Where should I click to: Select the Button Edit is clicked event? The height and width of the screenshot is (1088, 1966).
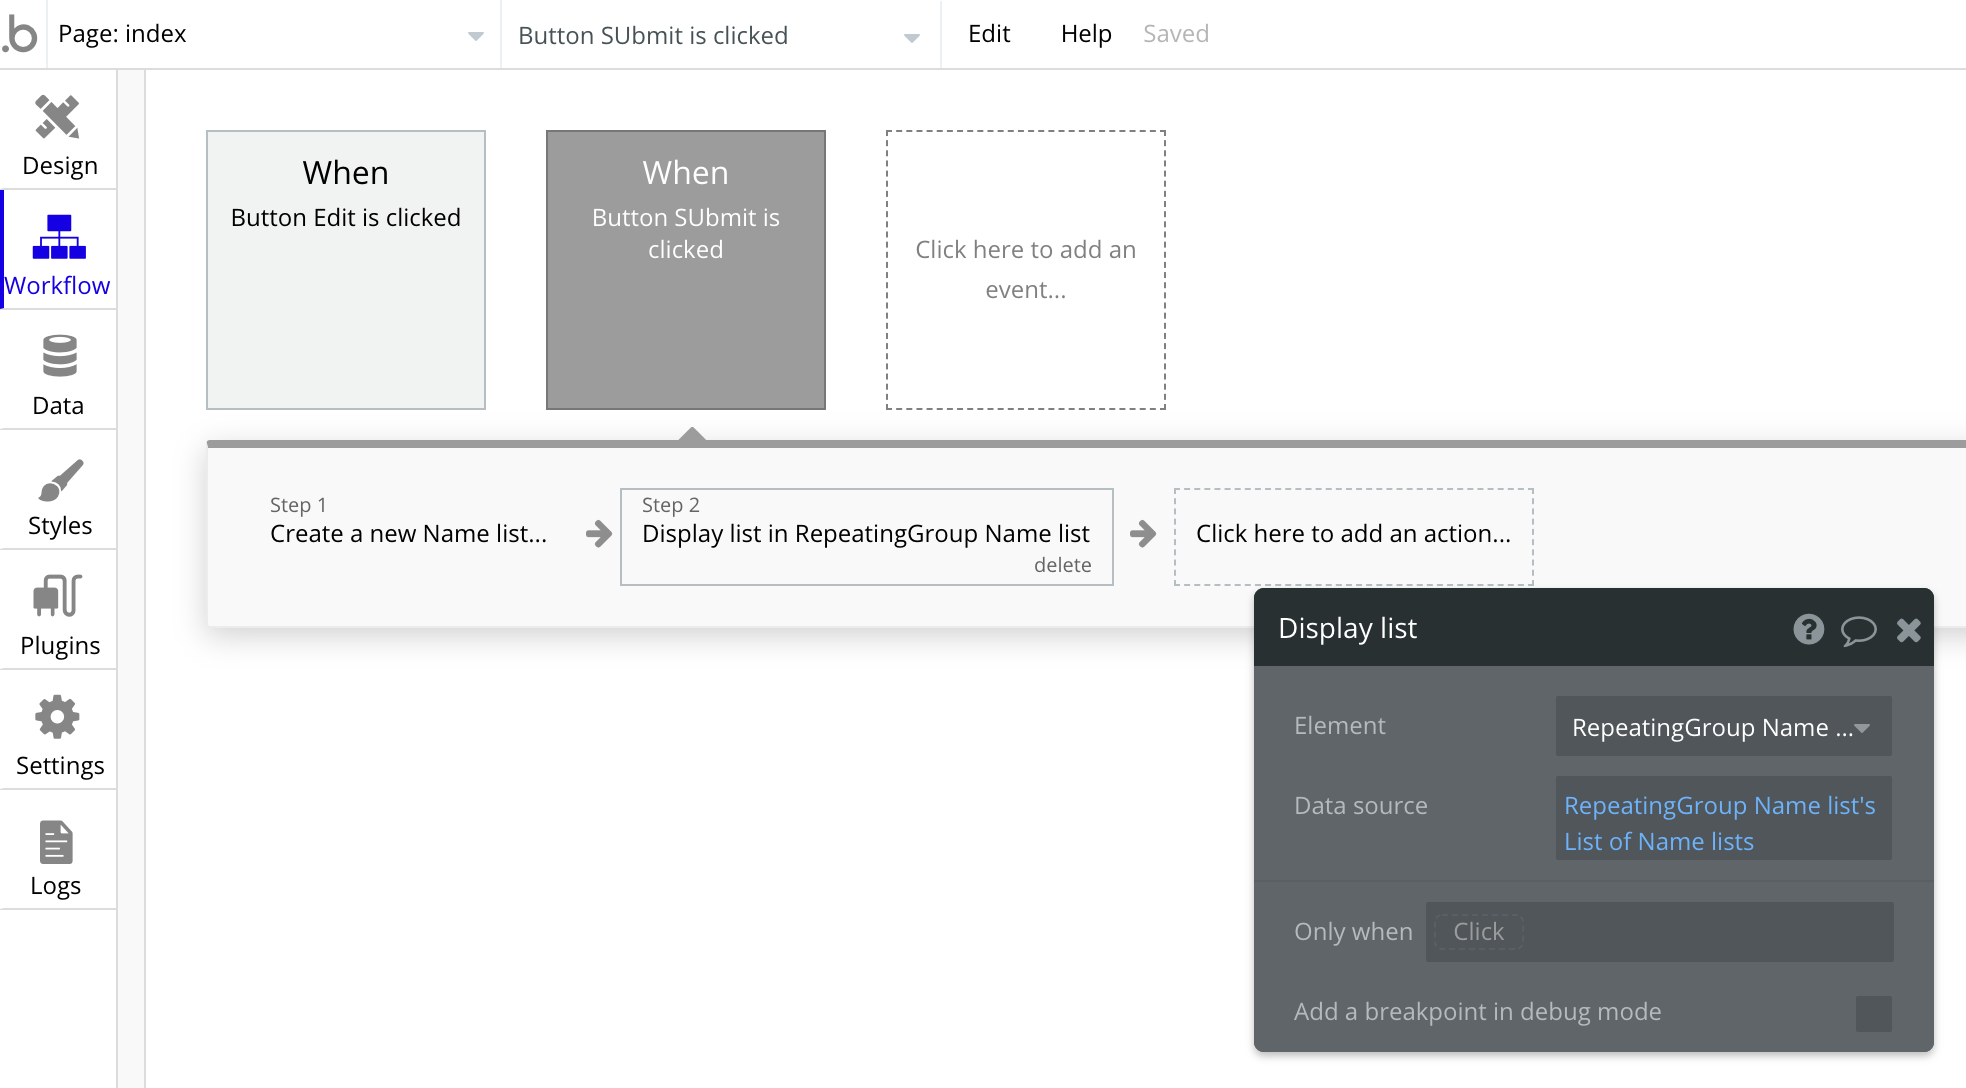tap(345, 269)
